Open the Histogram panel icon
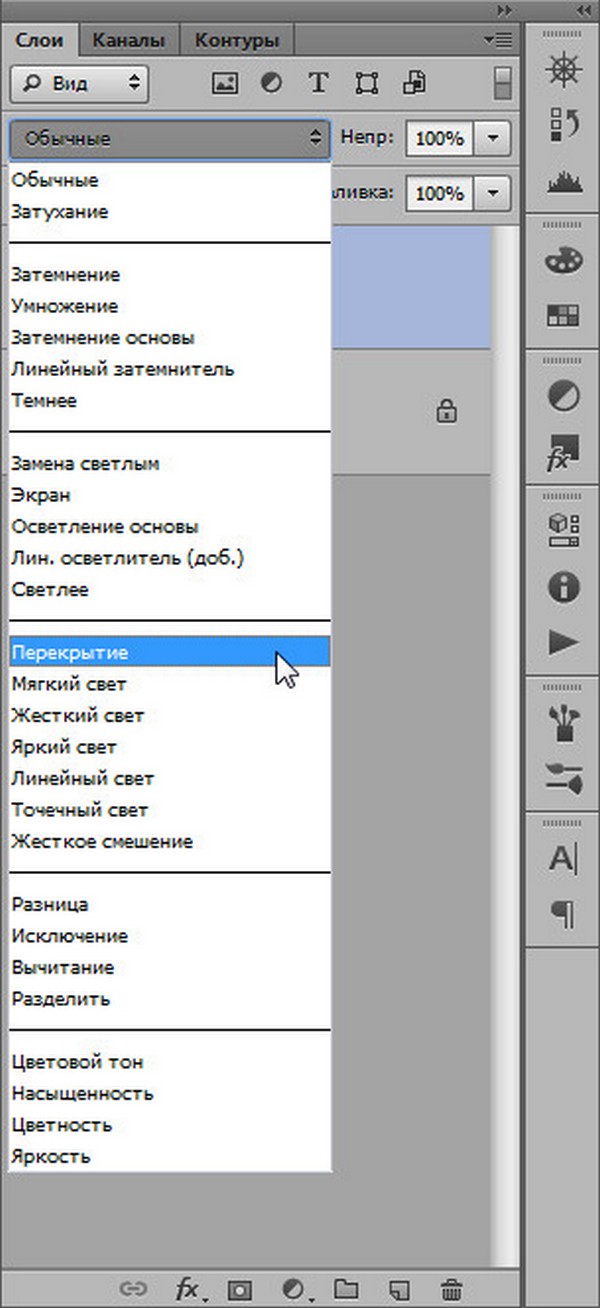The width and height of the screenshot is (600, 1308). 563,182
